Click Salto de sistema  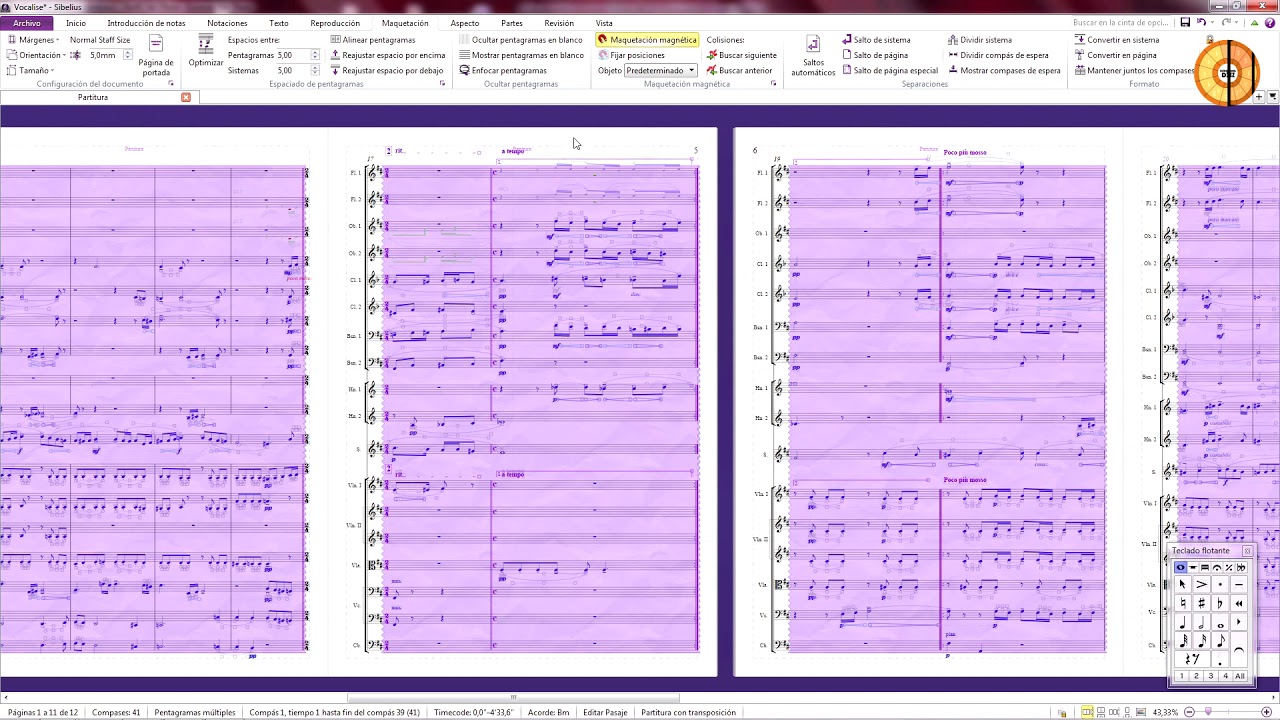click(876, 40)
